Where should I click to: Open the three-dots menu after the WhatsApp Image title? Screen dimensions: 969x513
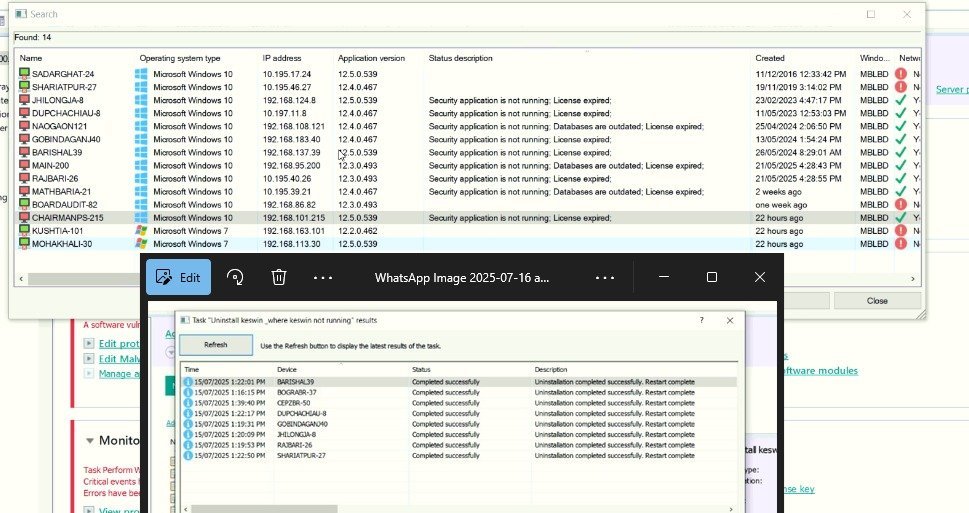pyautogui.click(x=604, y=278)
